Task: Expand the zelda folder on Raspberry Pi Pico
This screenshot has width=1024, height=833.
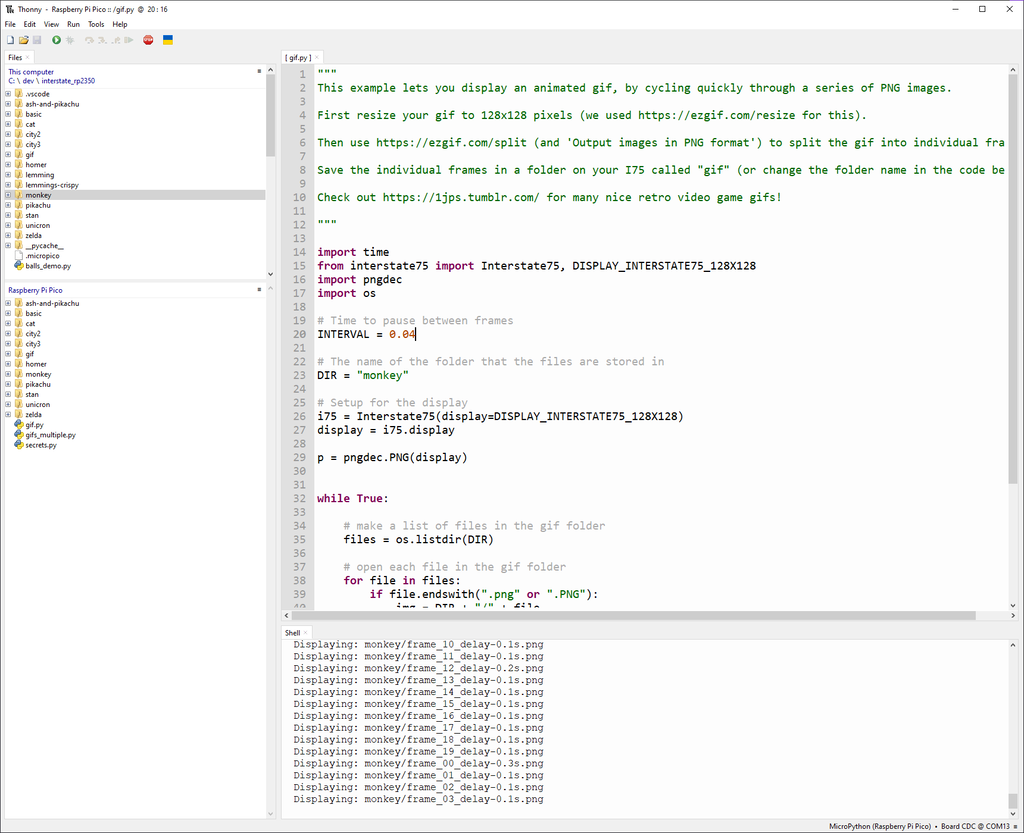Action: 8,415
